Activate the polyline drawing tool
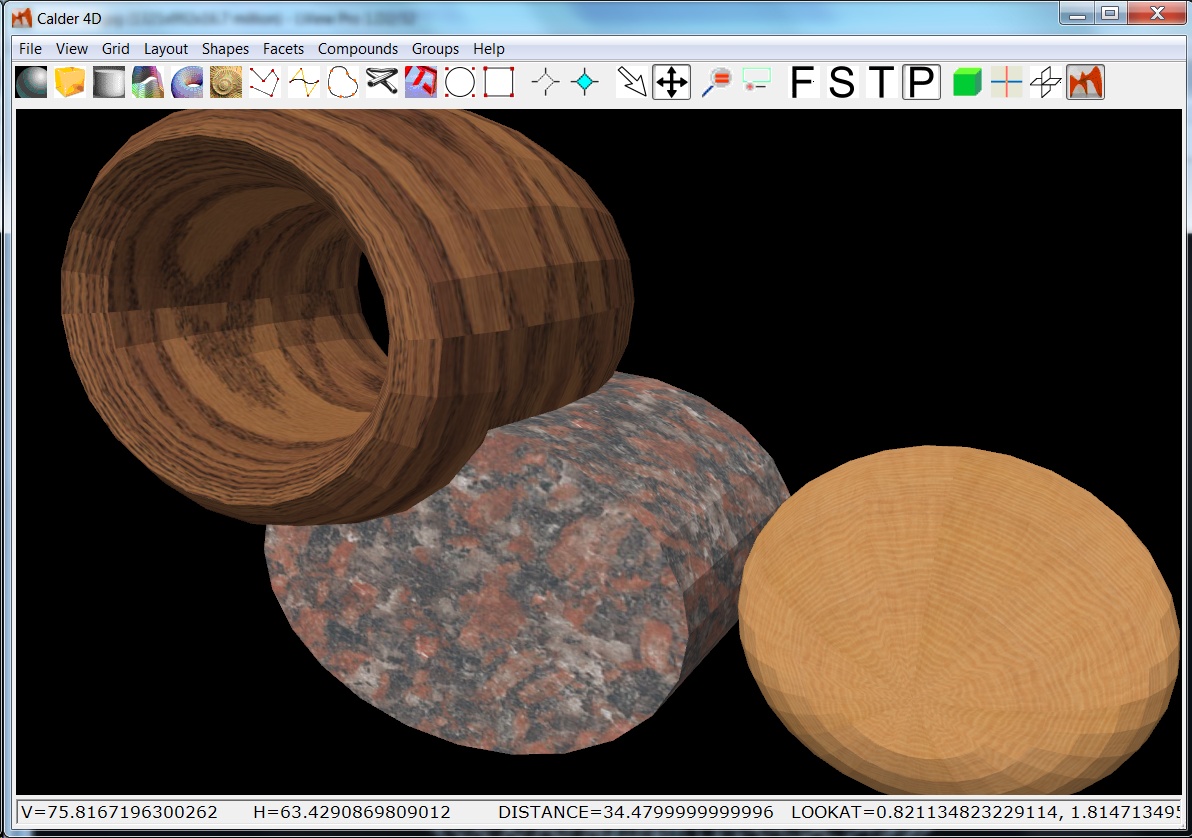1192x838 pixels. 264,82
